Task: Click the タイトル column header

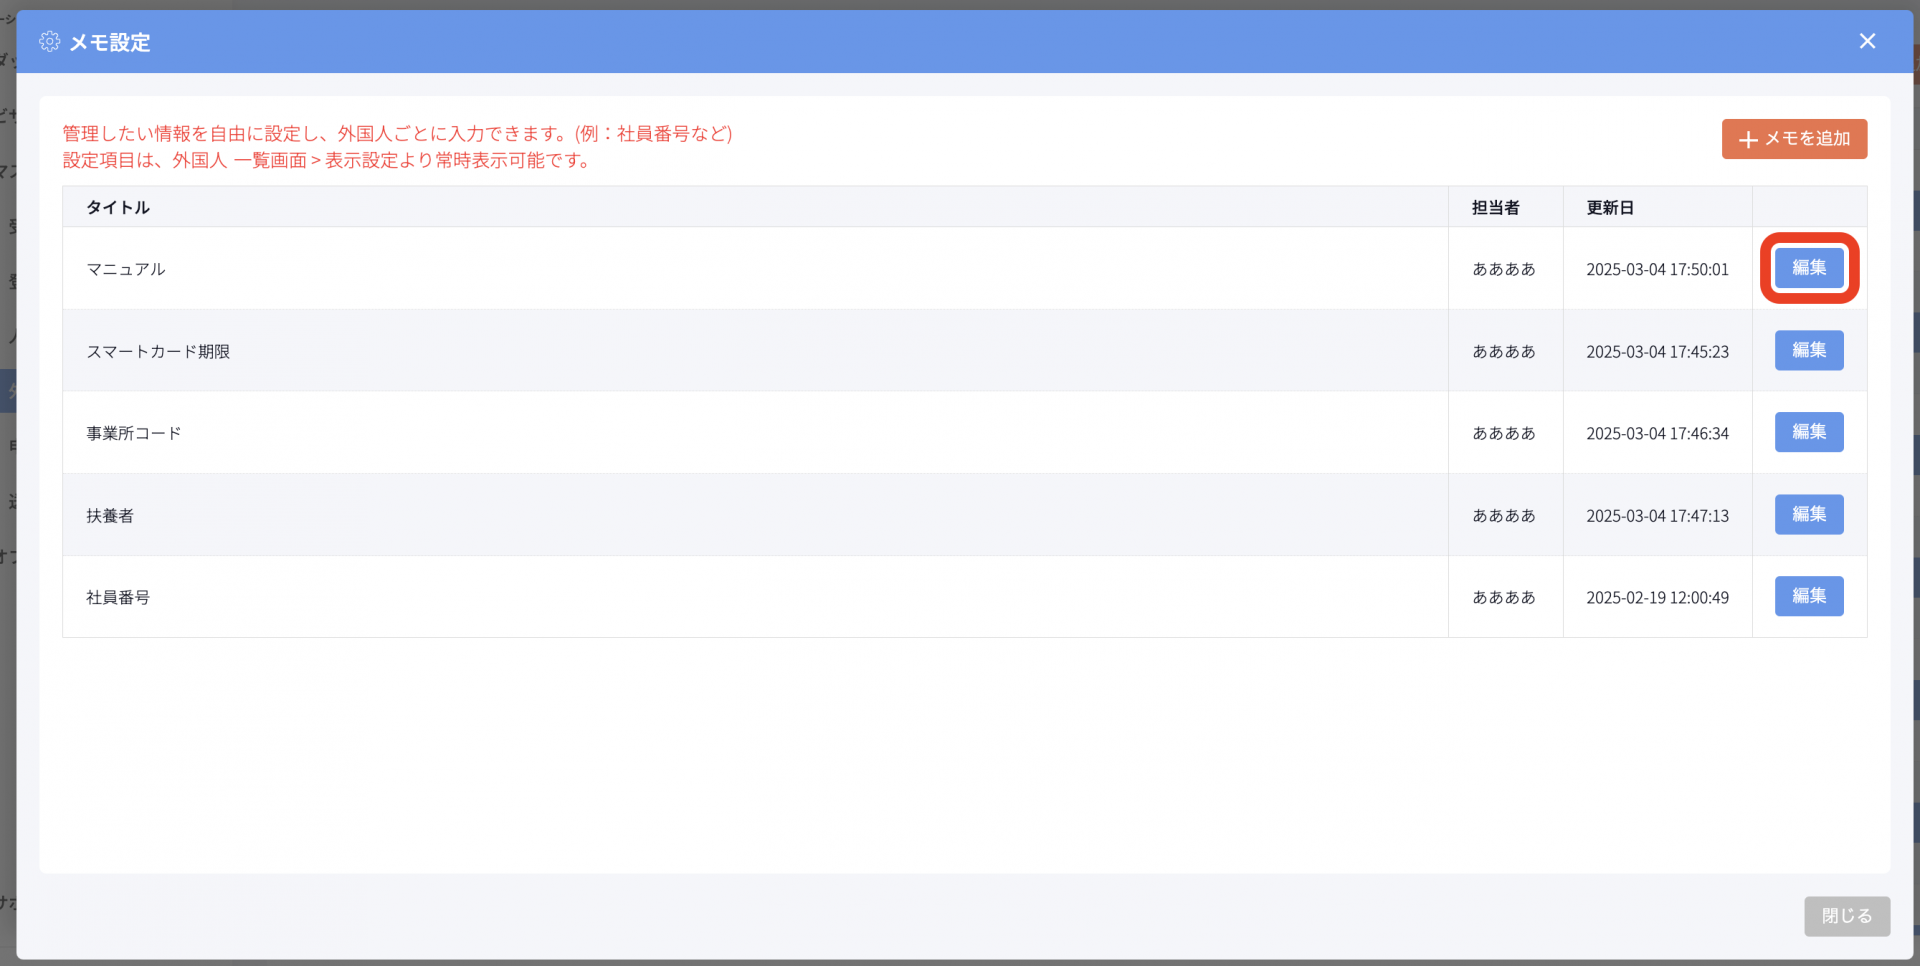Action: (118, 207)
